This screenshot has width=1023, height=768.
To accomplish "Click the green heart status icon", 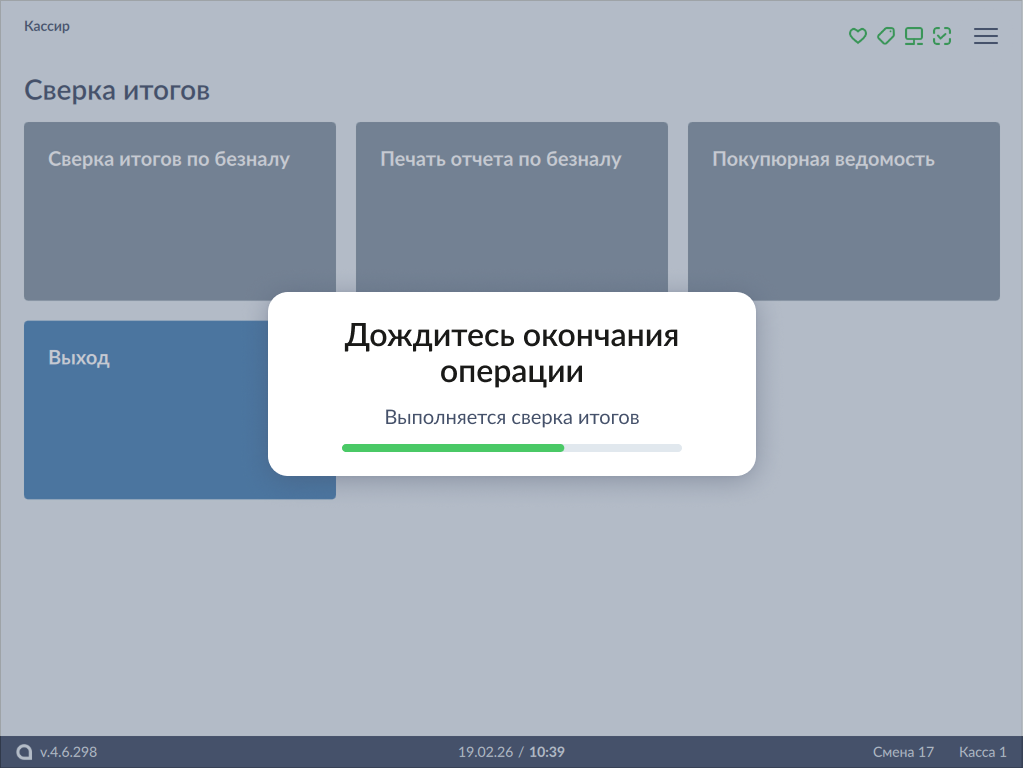I will tap(857, 37).
